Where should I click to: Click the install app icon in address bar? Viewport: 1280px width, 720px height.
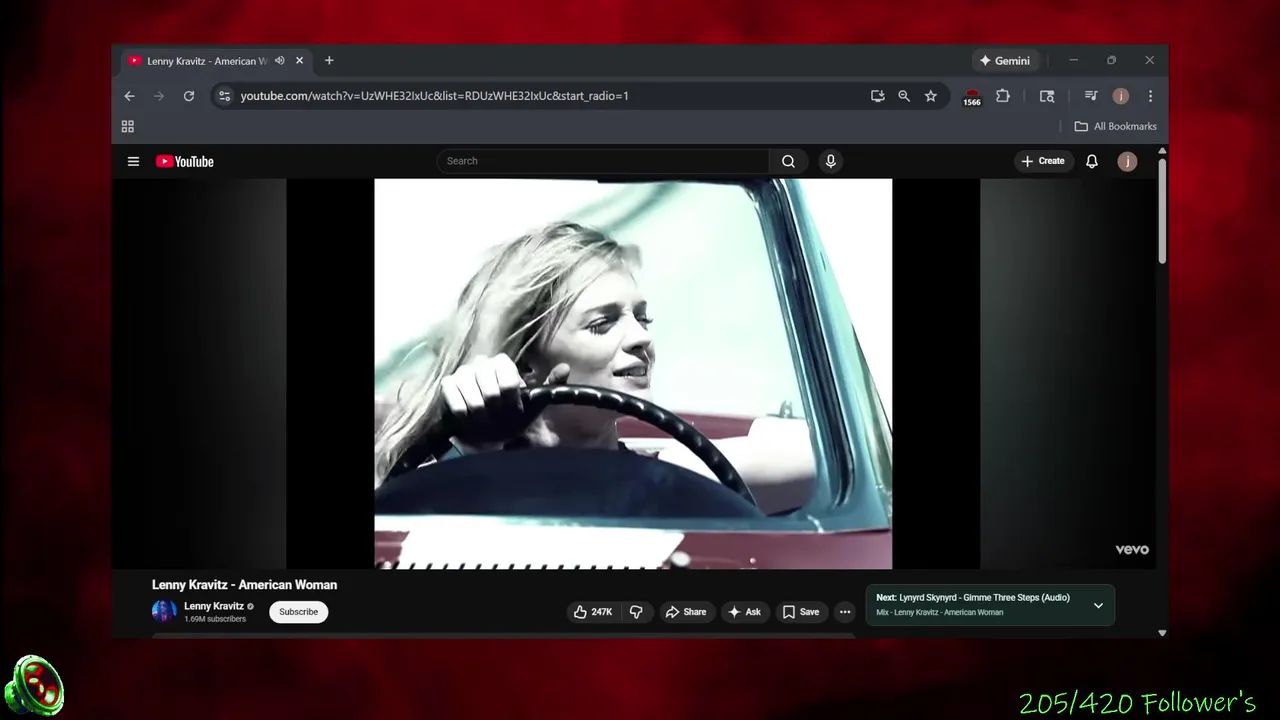pyautogui.click(x=877, y=96)
